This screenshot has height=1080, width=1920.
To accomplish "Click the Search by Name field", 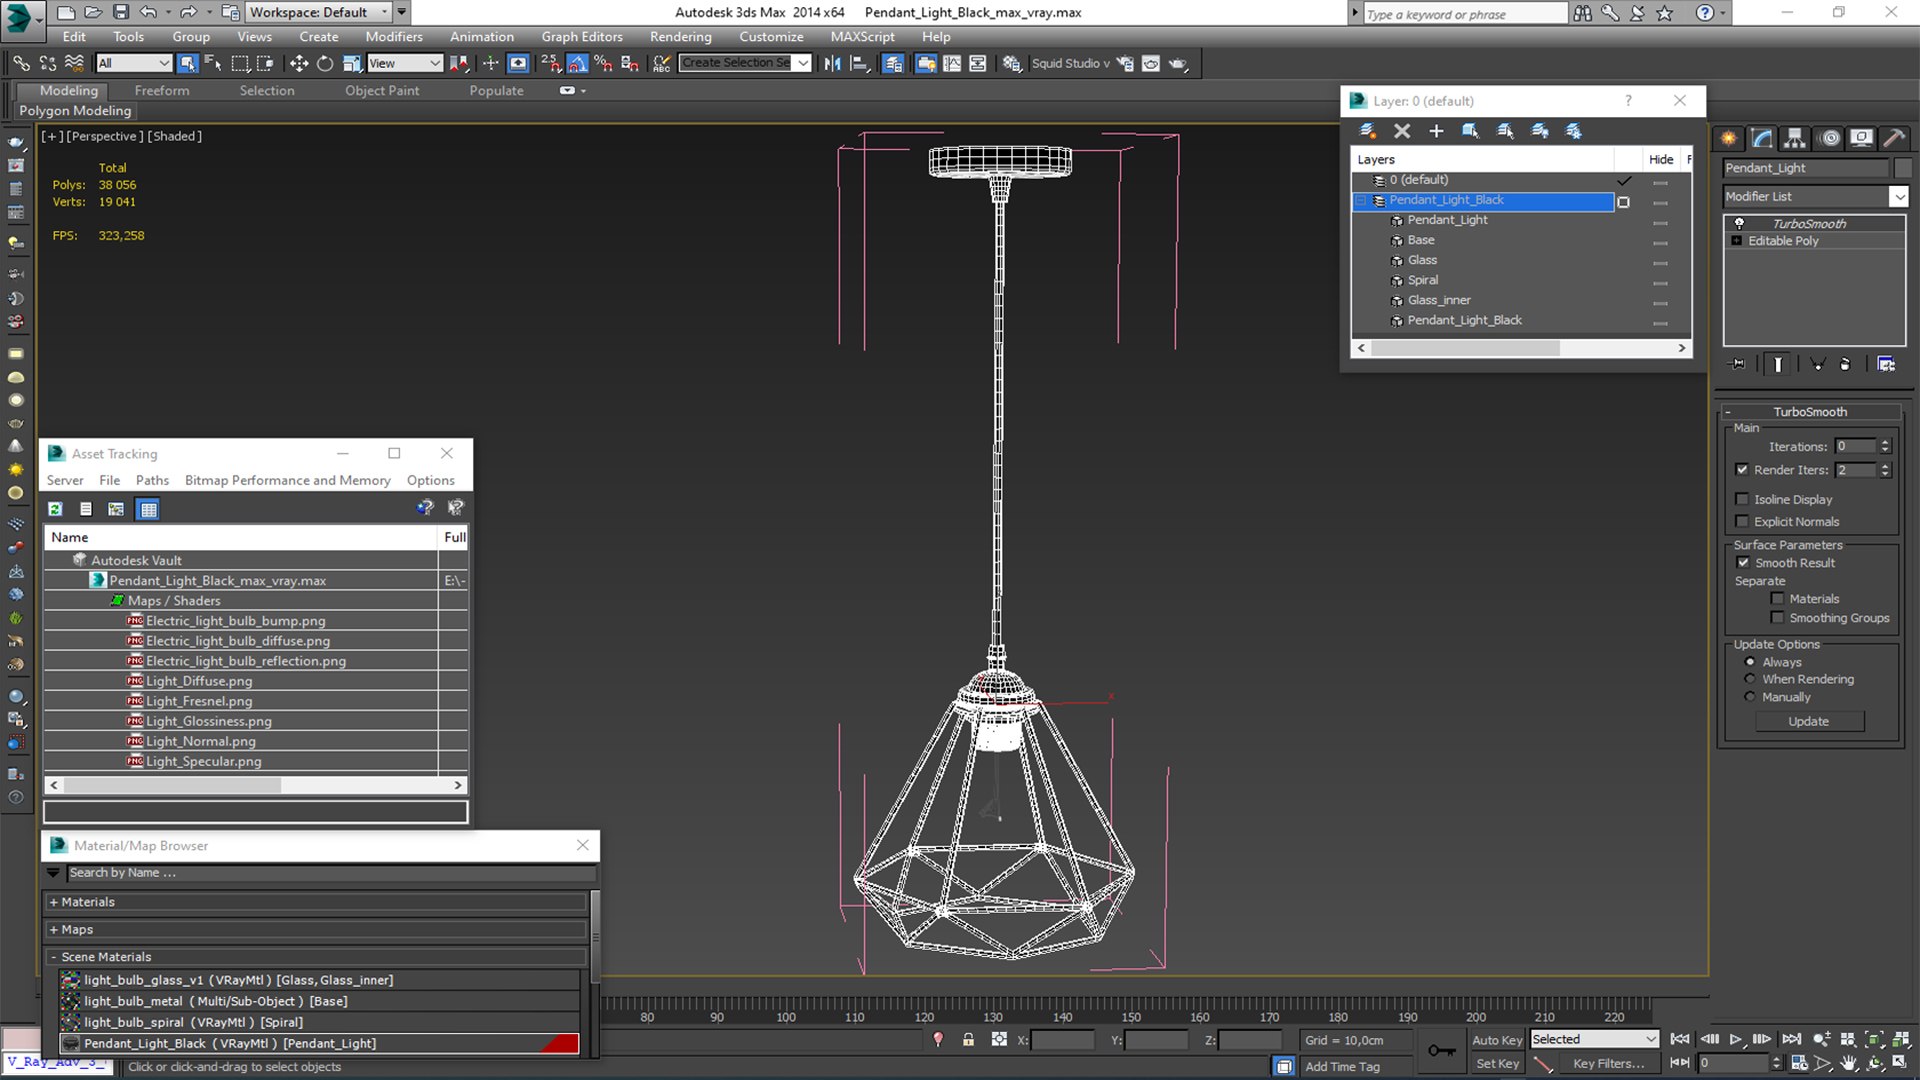I will pos(330,873).
